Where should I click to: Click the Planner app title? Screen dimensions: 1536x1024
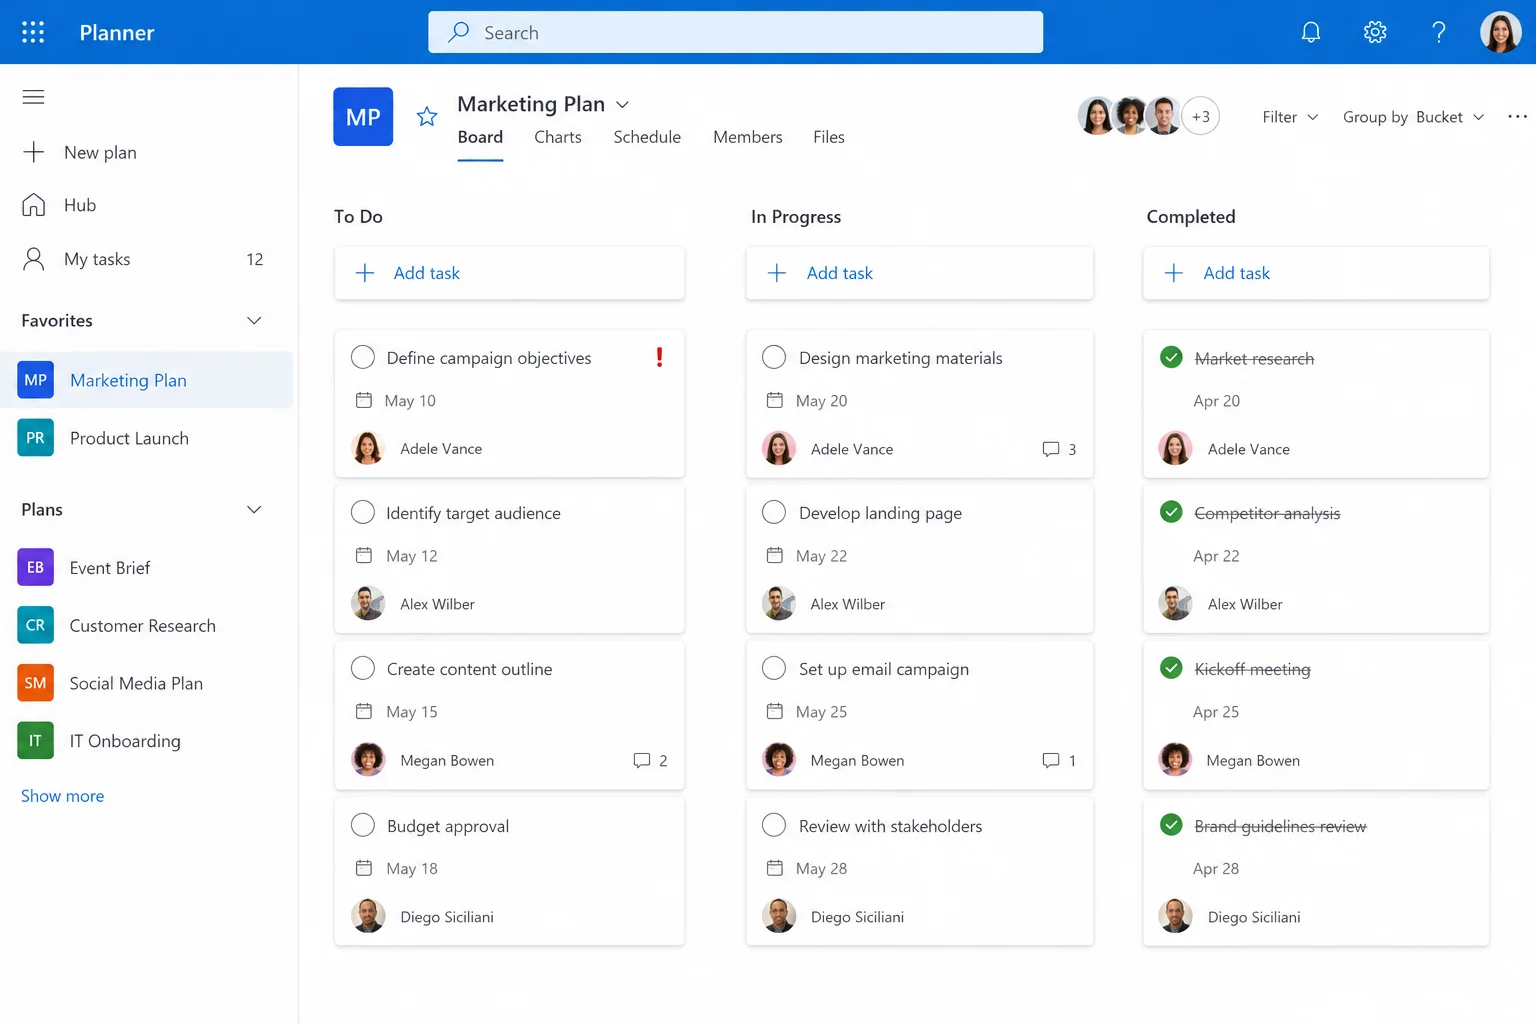117,33
